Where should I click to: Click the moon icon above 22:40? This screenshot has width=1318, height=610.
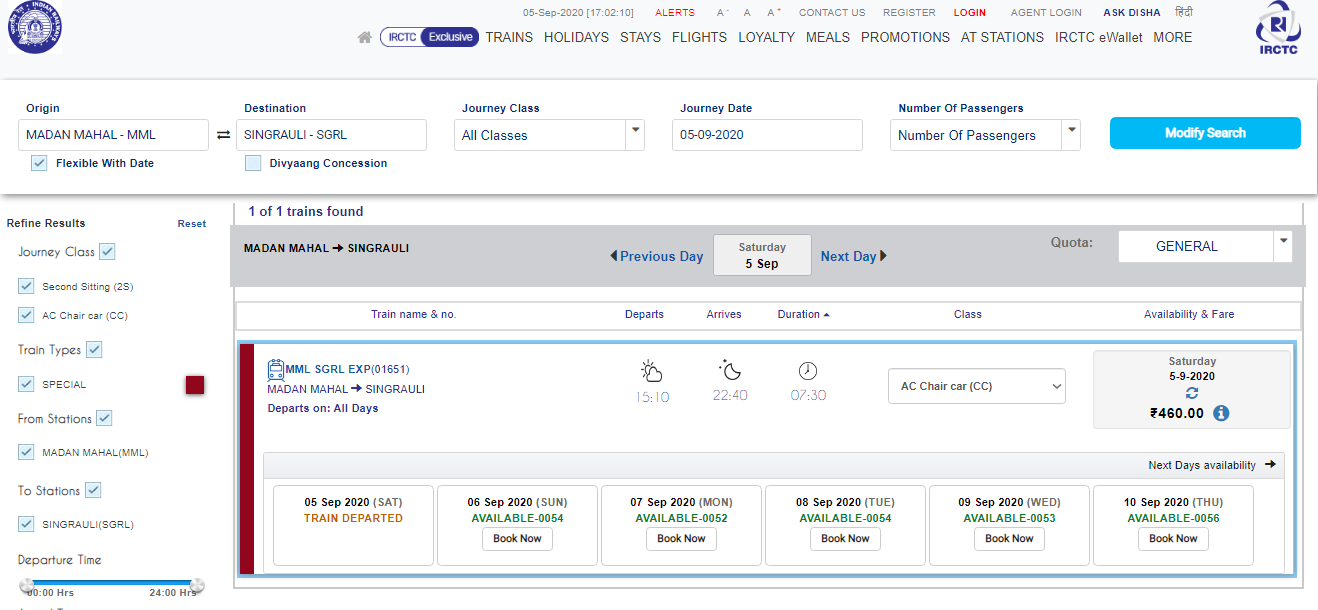(x=730, y=371)
